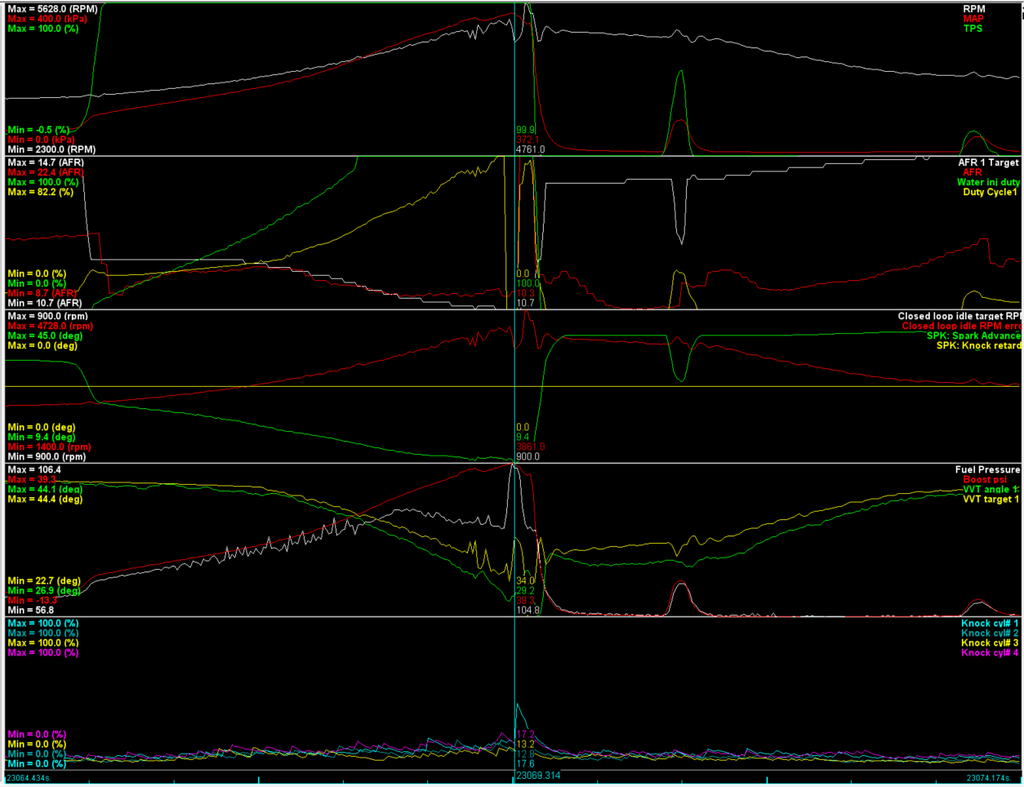Select the Knock cyl# 1 legend label
Screen dimensions: 1024x787
[989, 623]
